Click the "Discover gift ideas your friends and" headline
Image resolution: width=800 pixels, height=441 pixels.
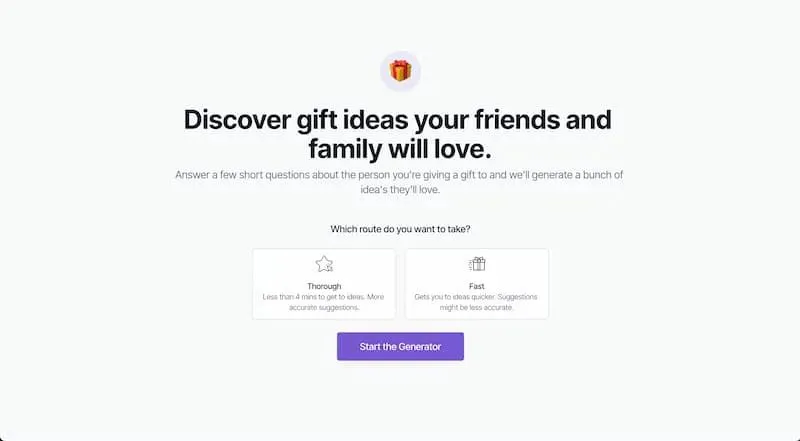pos(398,119)
